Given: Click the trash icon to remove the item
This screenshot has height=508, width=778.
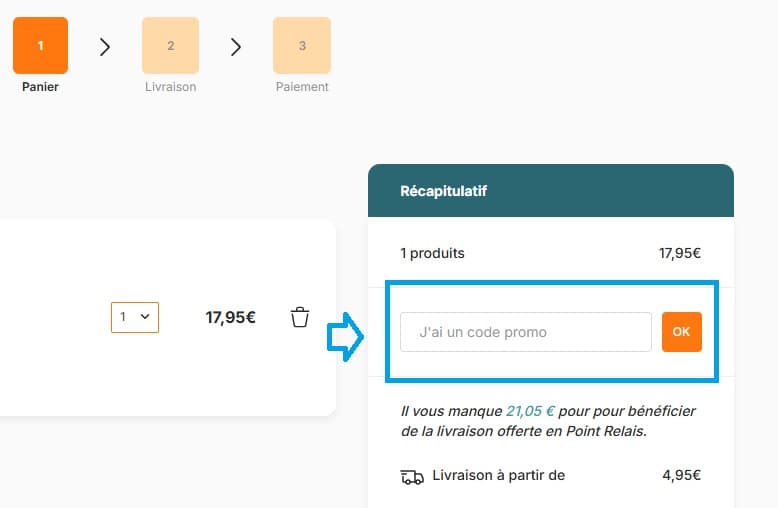Looking at the screenshot, I should (300, 318).
